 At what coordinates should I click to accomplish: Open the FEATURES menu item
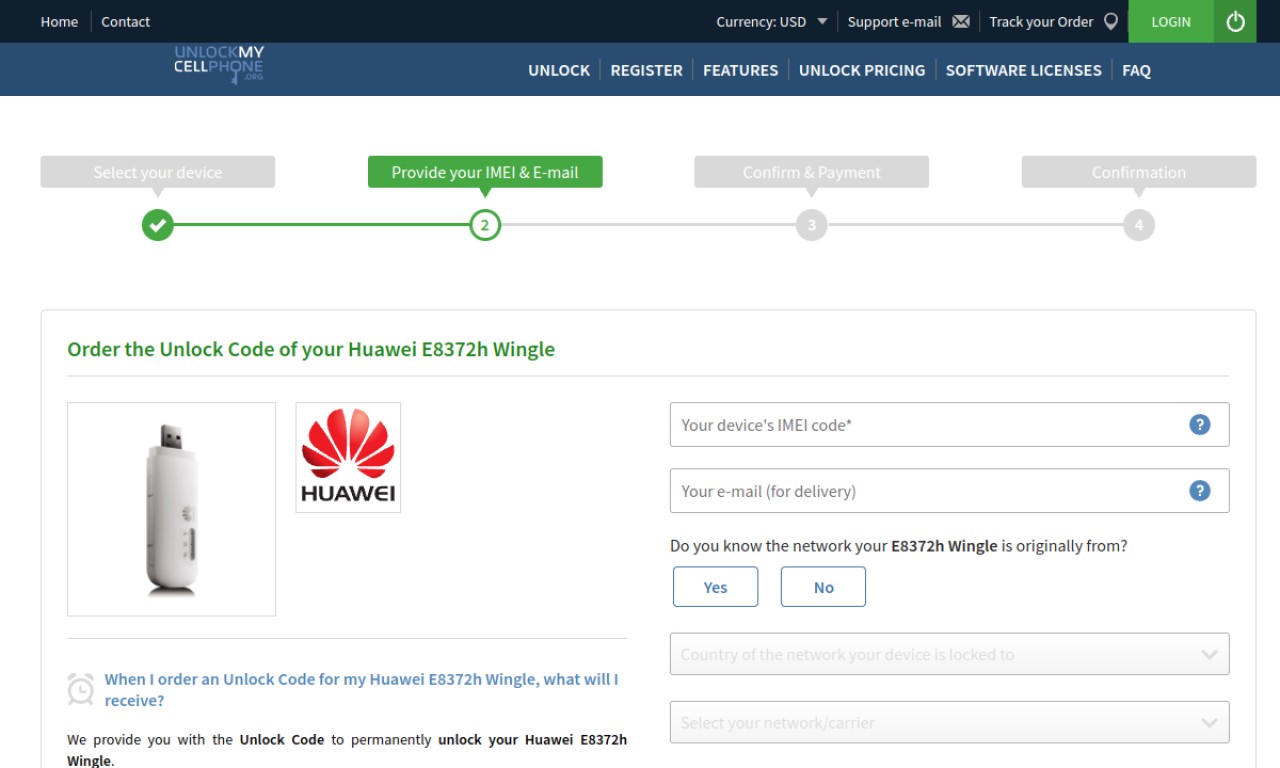740,70
